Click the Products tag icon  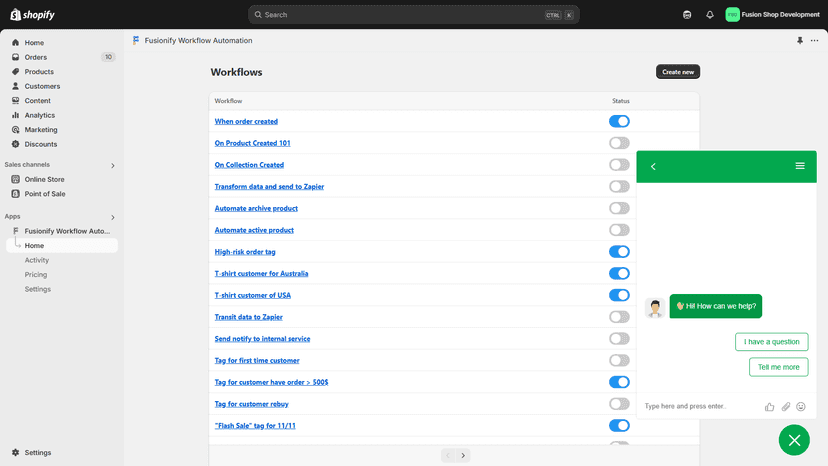[x=15, y=71]
